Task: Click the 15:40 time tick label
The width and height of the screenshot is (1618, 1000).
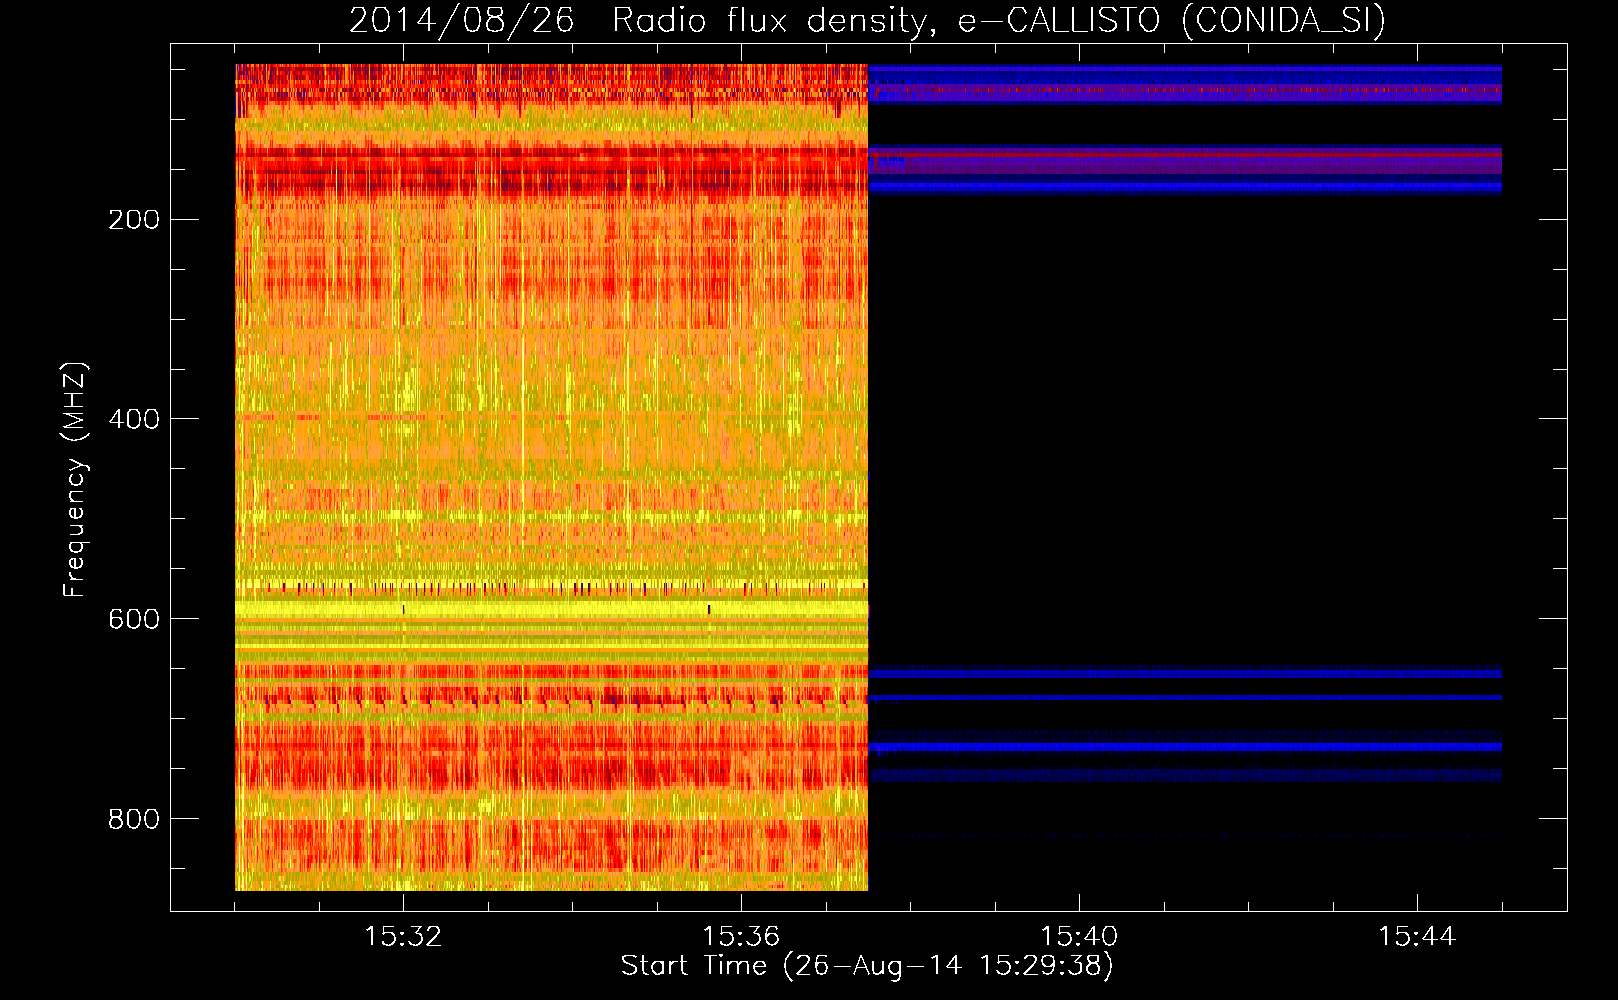Action: tap(1079, 936)
